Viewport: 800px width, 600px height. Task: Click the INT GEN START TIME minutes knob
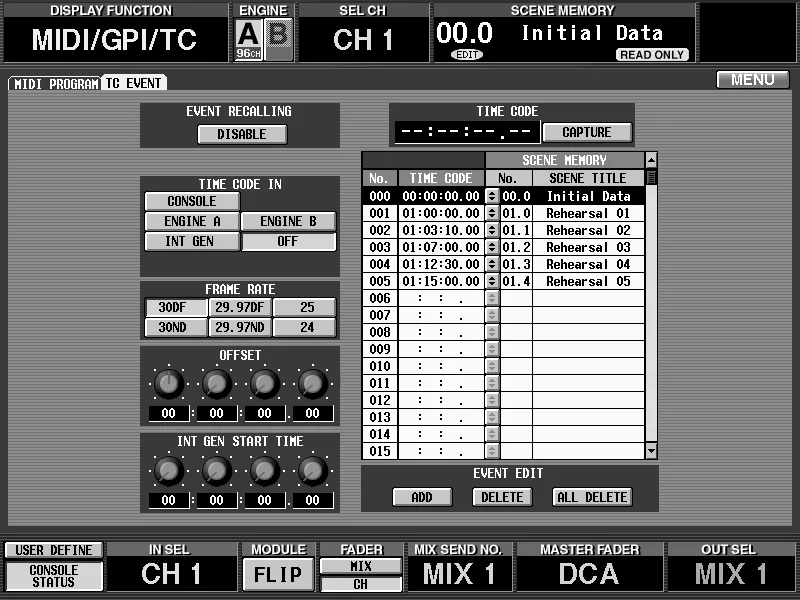point(217,470)
